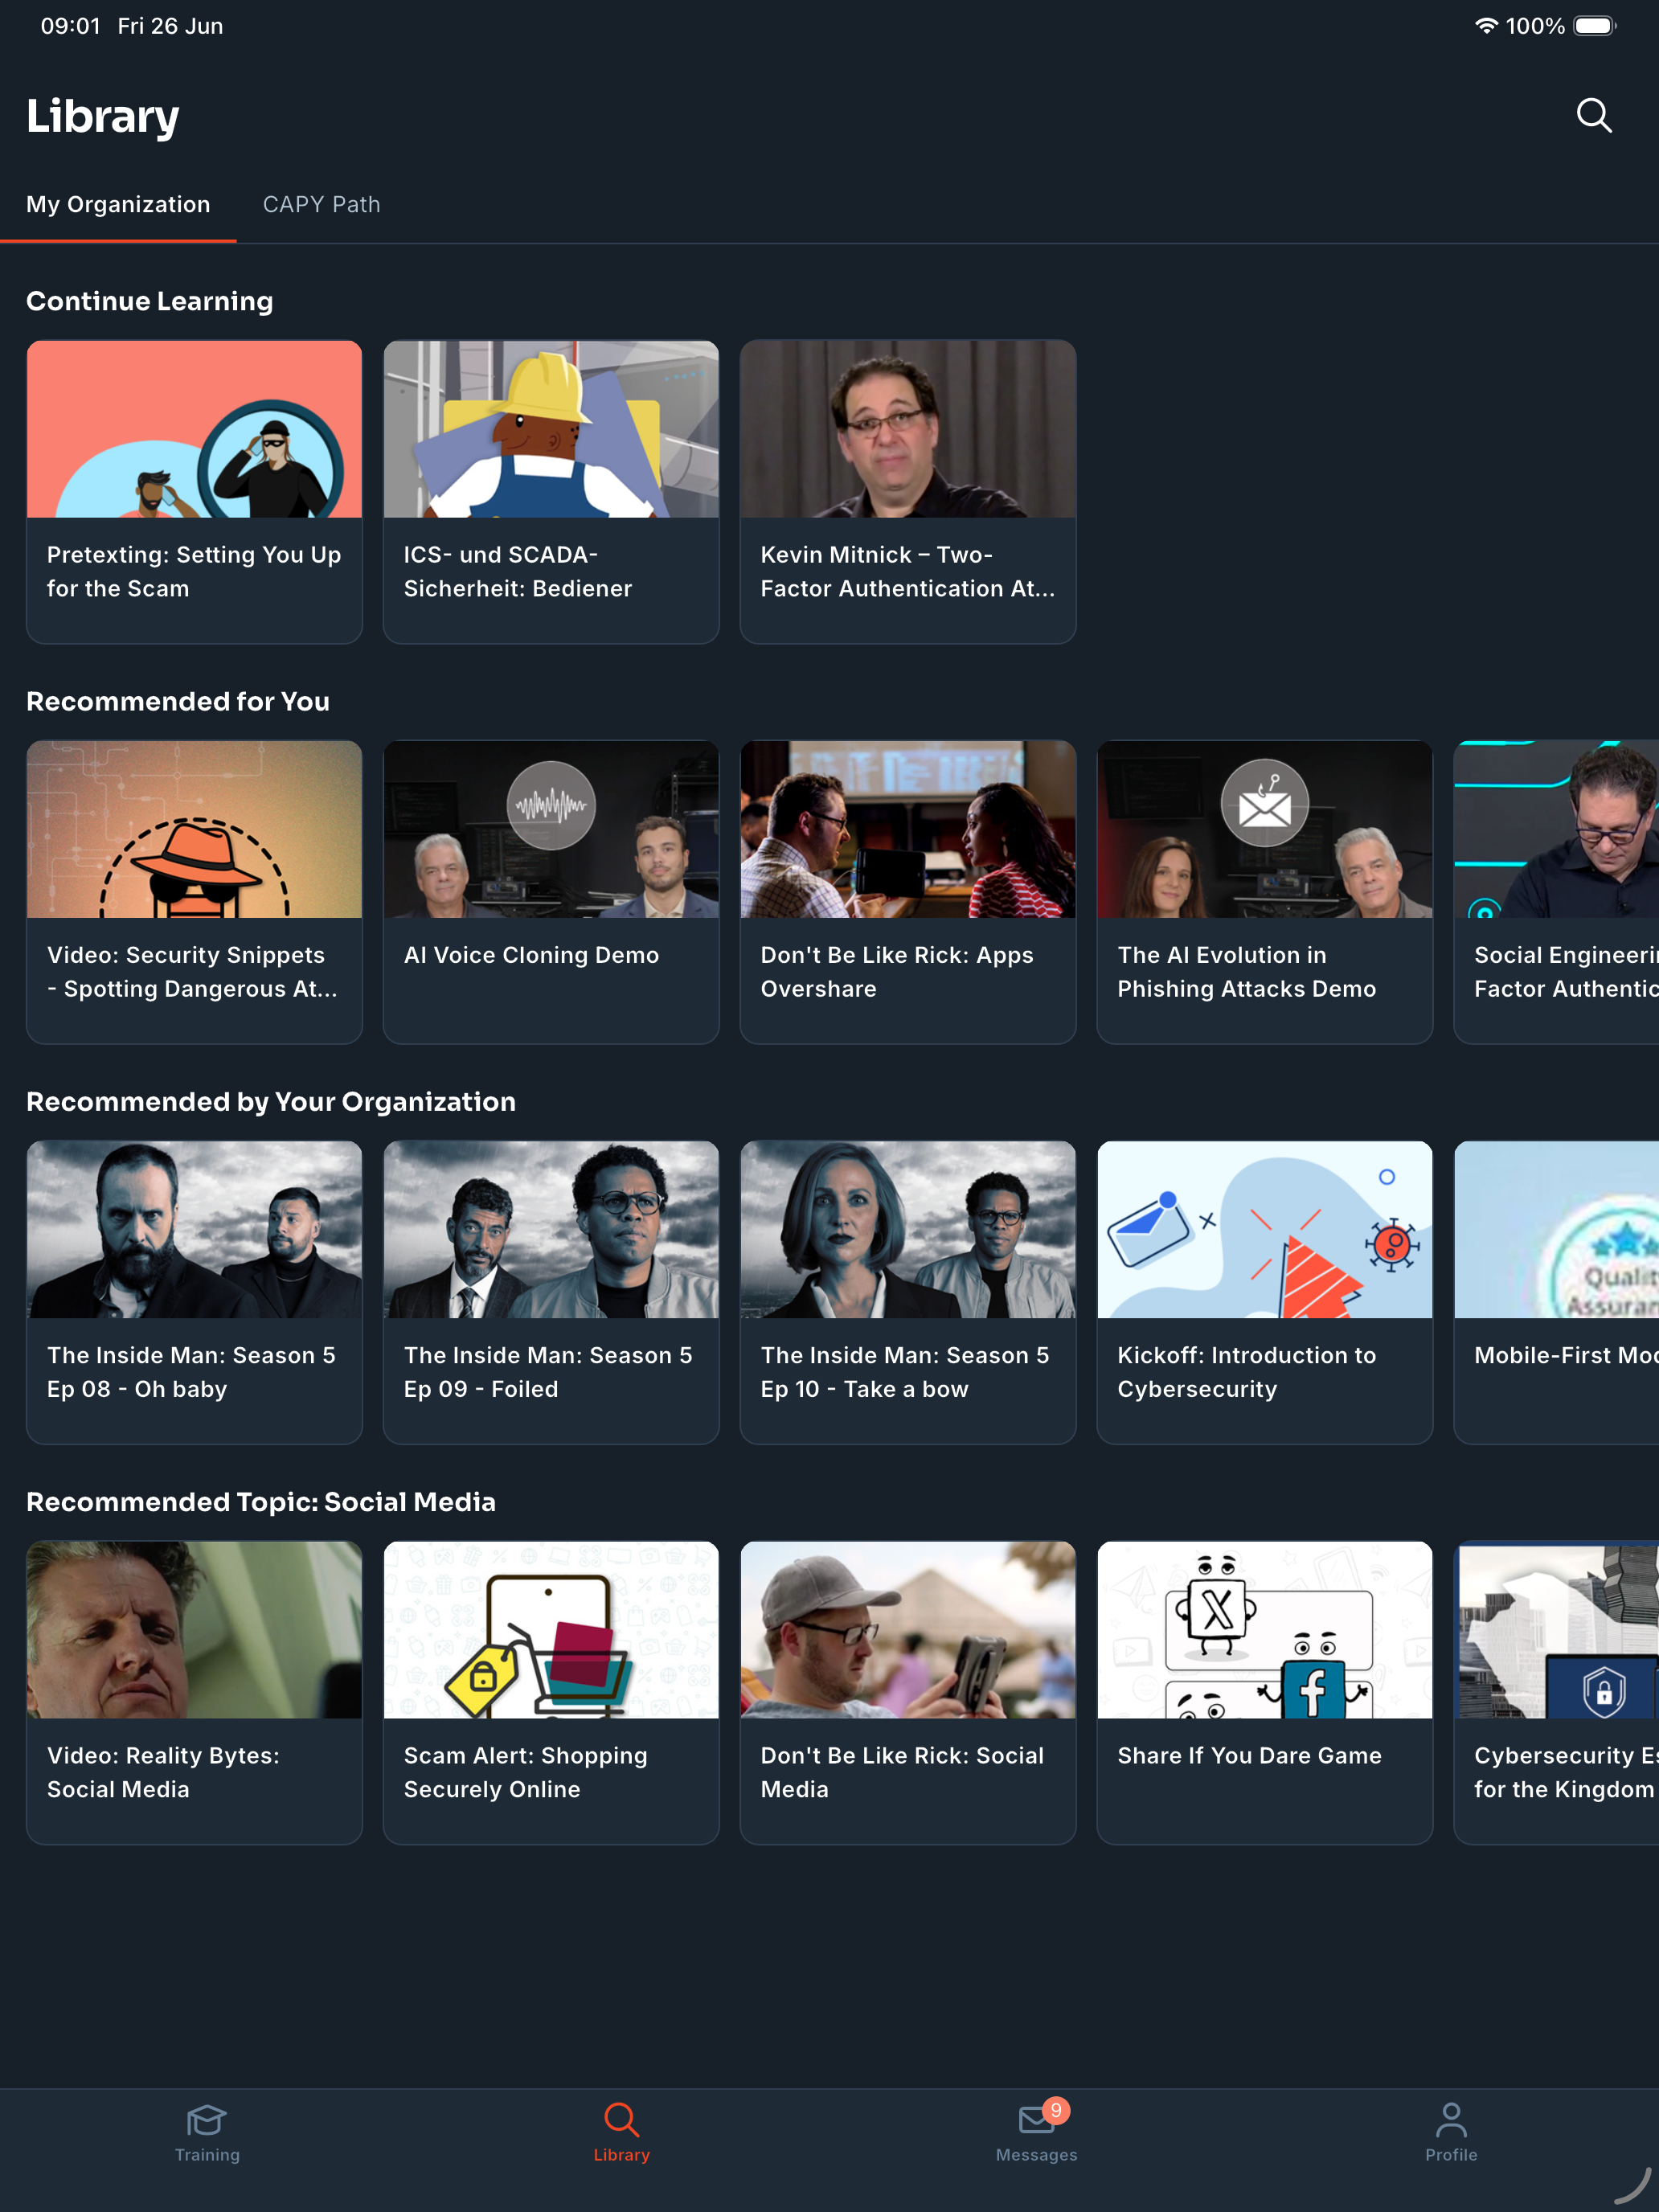Image resolution: width=1659 pixels, height=2212 pixels.
Task: Tap Recommended by Your Organization heading
Action: point(271,1101)
